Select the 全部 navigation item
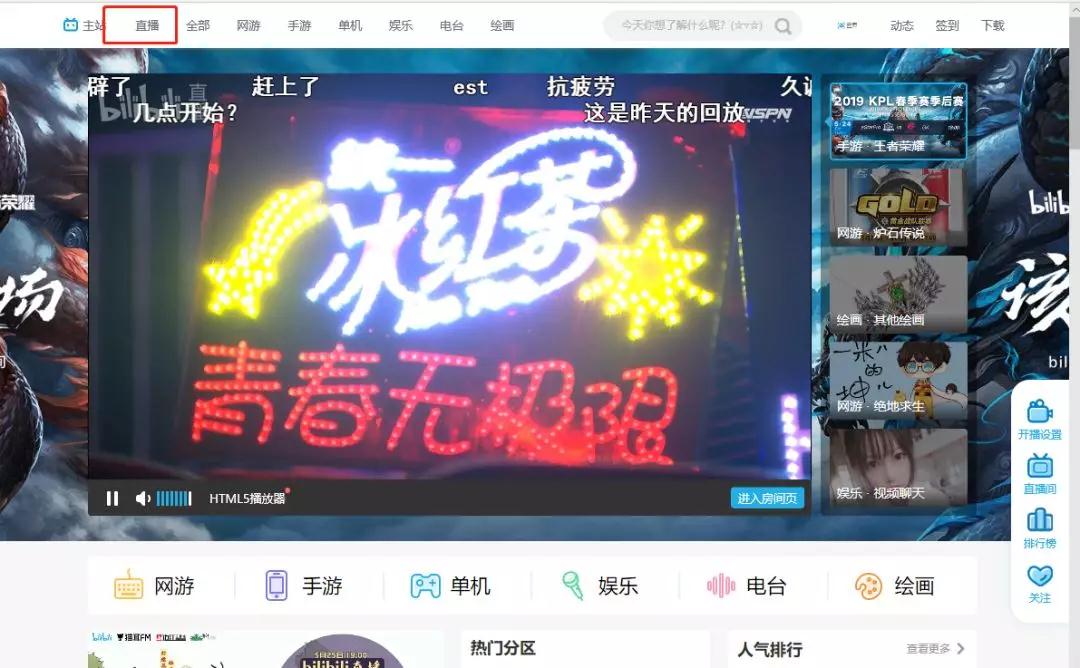This screenshot has width=1080, height=668. pos(198,25)
